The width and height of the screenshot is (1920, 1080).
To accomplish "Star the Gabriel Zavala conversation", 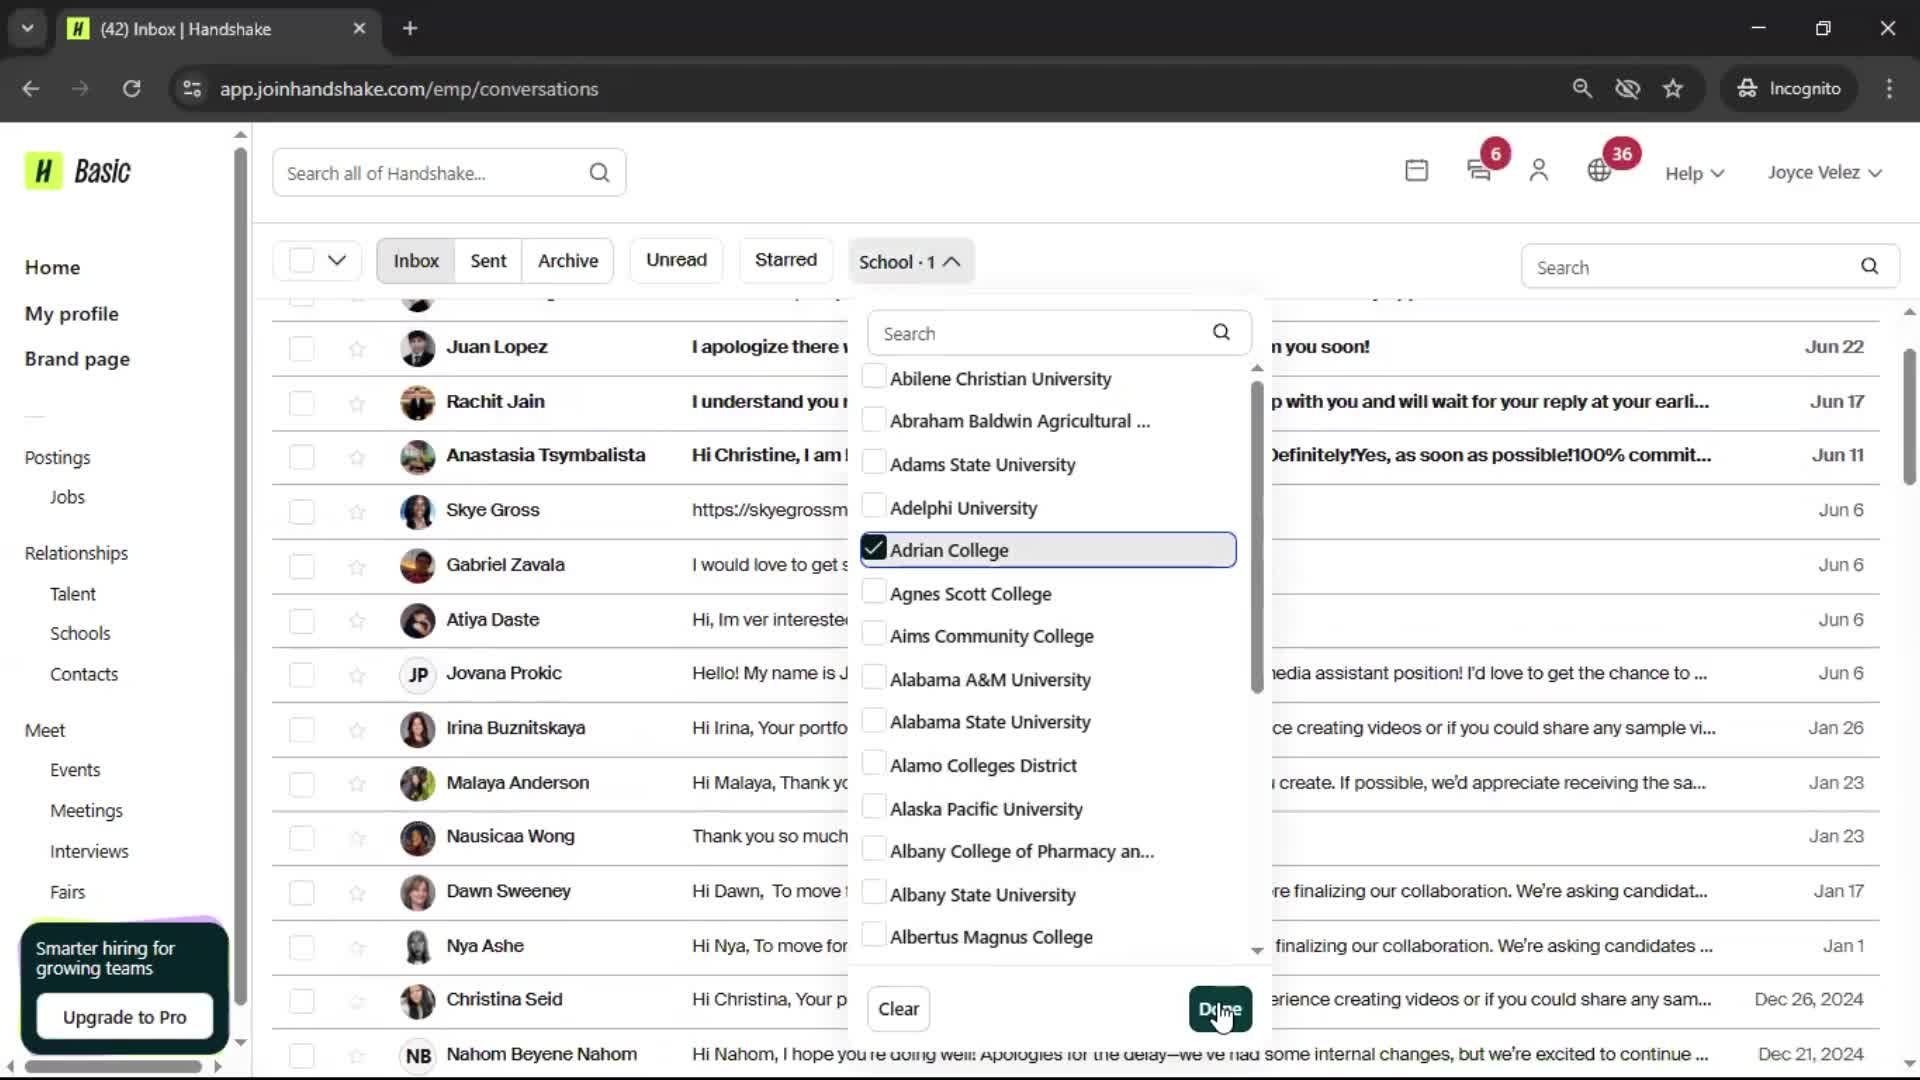I will click(357, 567).
